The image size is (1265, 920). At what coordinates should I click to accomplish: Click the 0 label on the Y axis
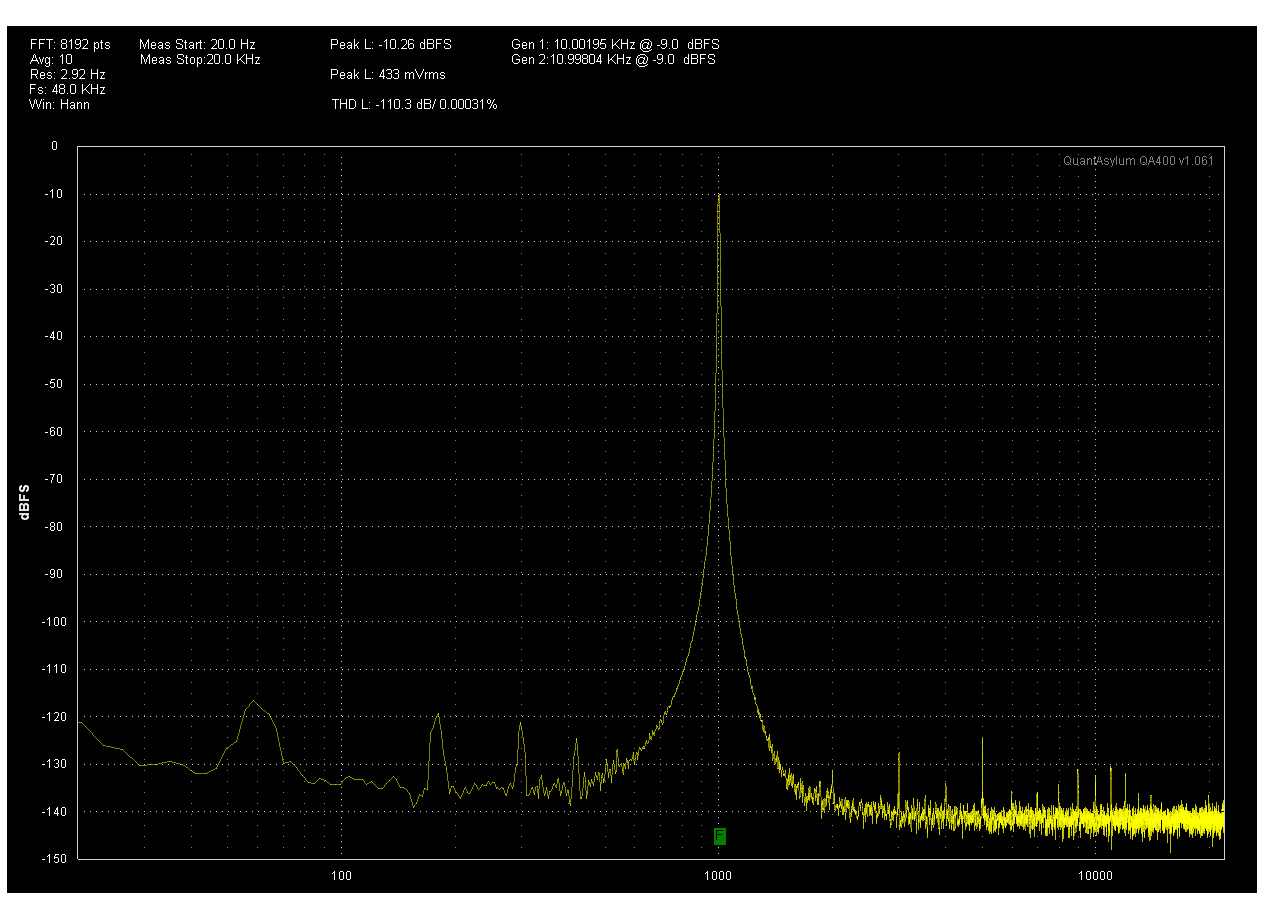pos(54,146)
